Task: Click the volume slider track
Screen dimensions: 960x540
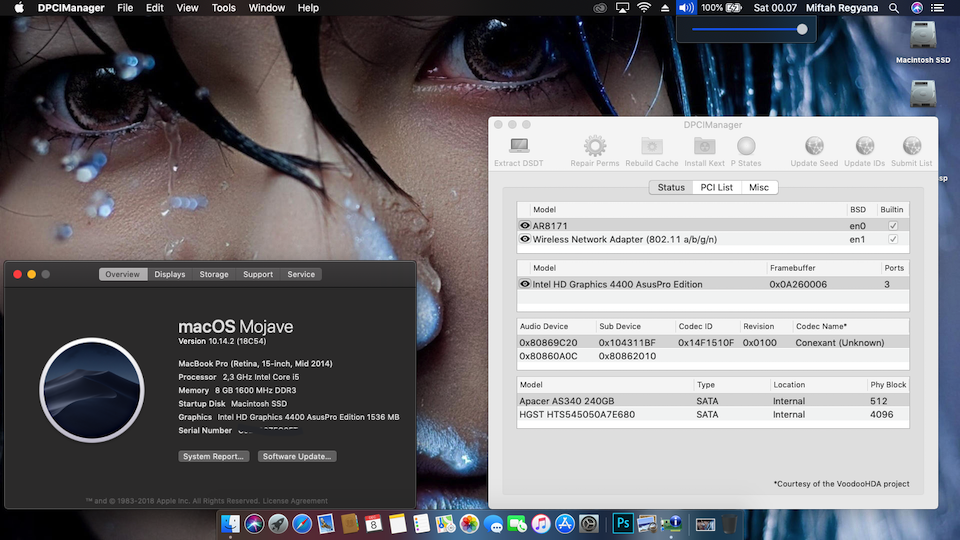Action: pyautogui.click(x=745, y=29)
